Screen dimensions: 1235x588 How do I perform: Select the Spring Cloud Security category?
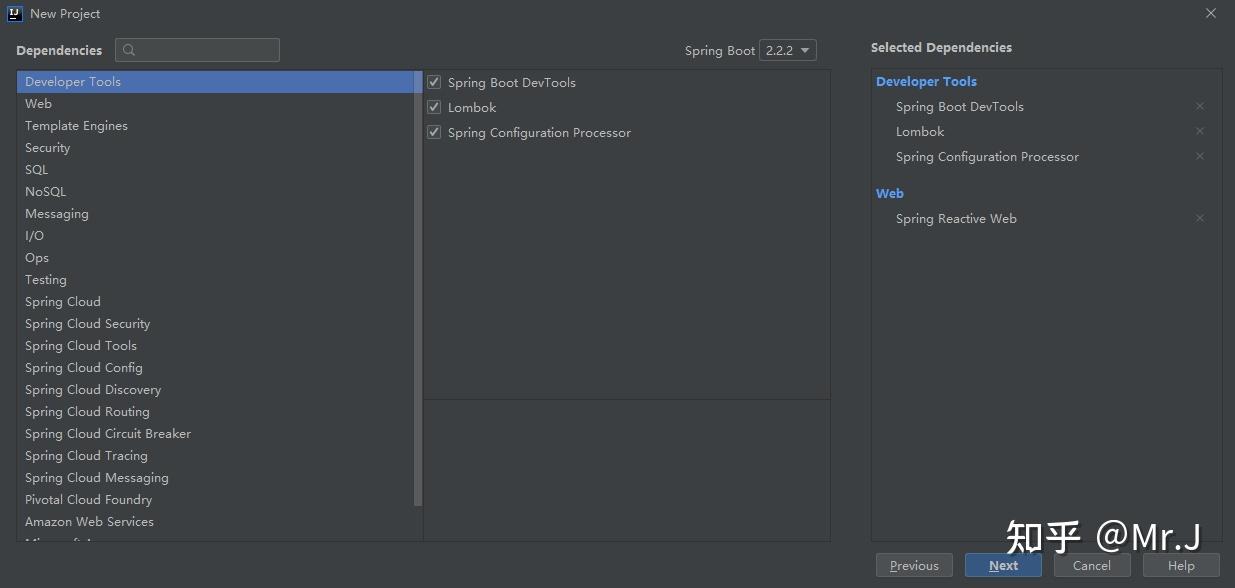coord(87,323)
